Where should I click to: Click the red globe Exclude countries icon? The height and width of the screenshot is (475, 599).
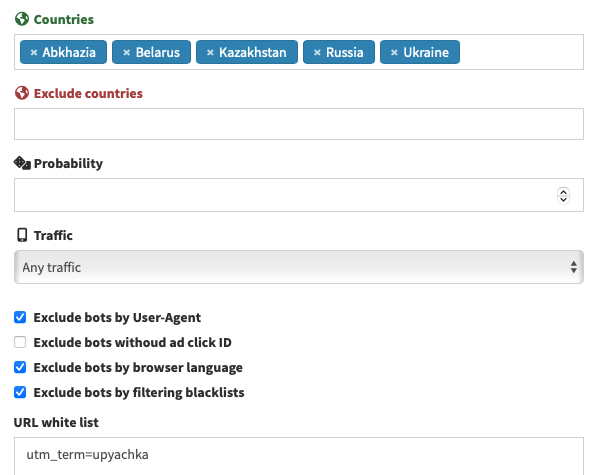[x=22, y=93]
